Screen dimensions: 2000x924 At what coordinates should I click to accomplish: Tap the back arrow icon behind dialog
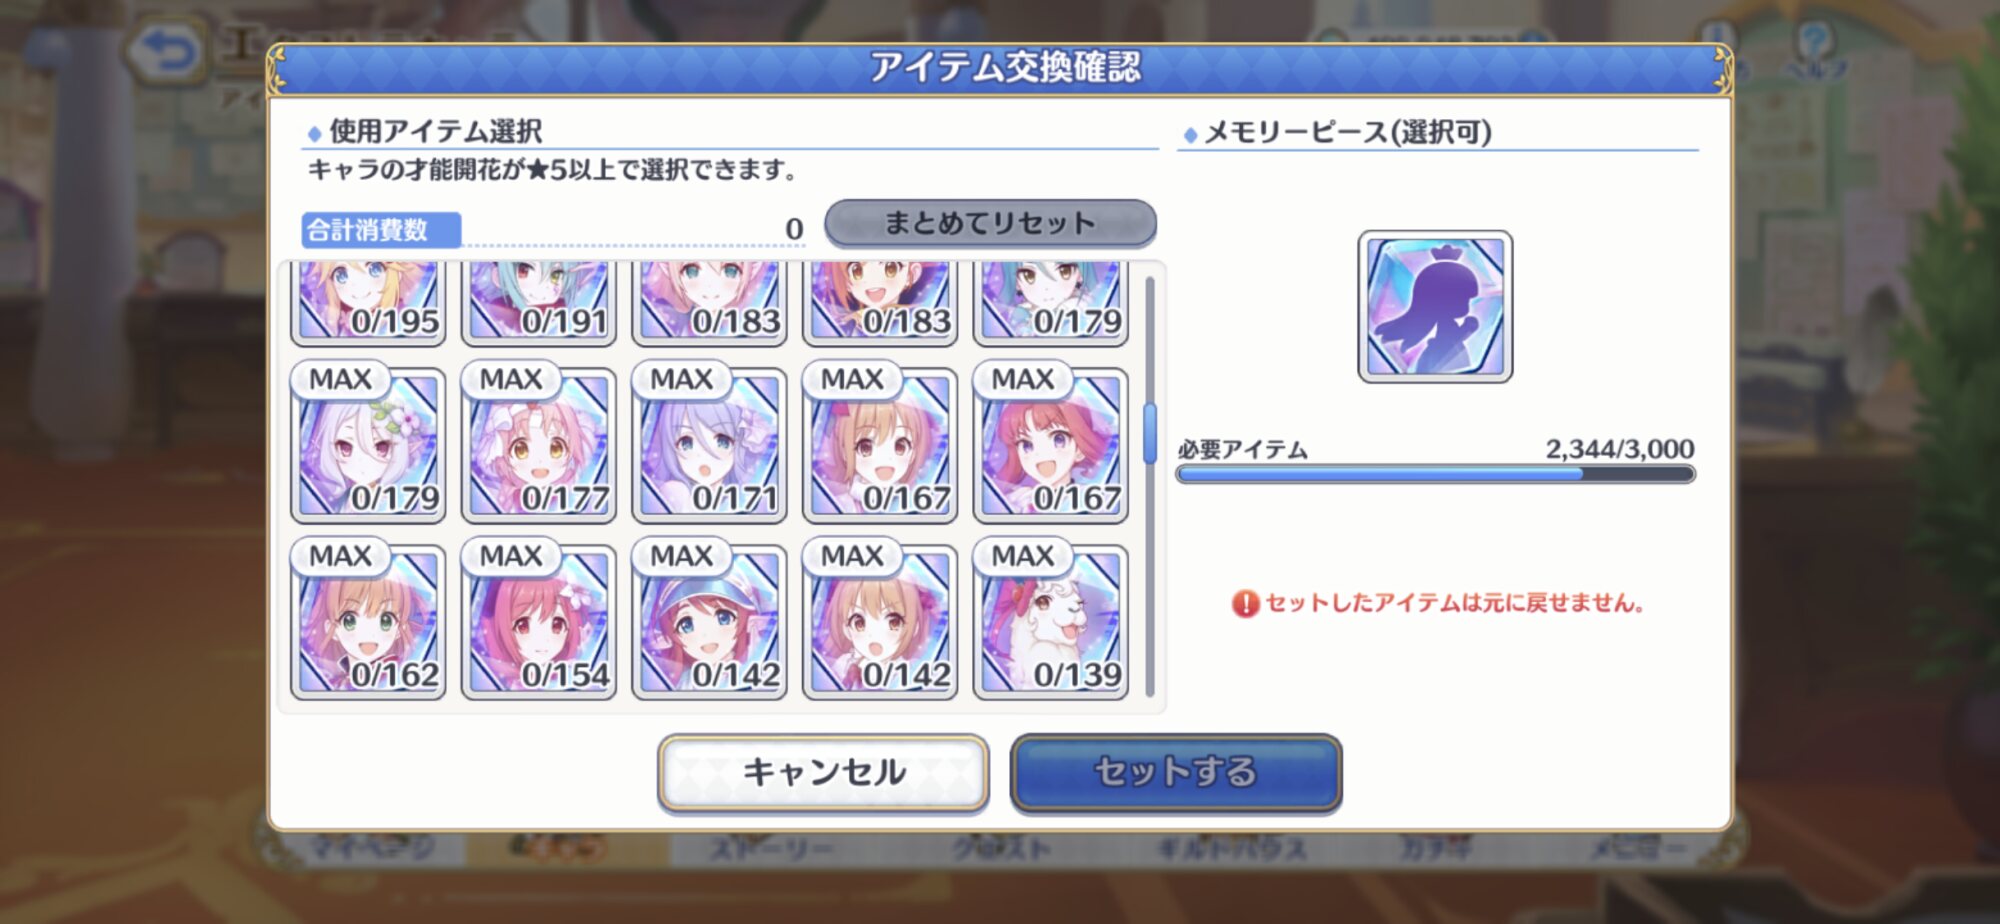[166, 50]
